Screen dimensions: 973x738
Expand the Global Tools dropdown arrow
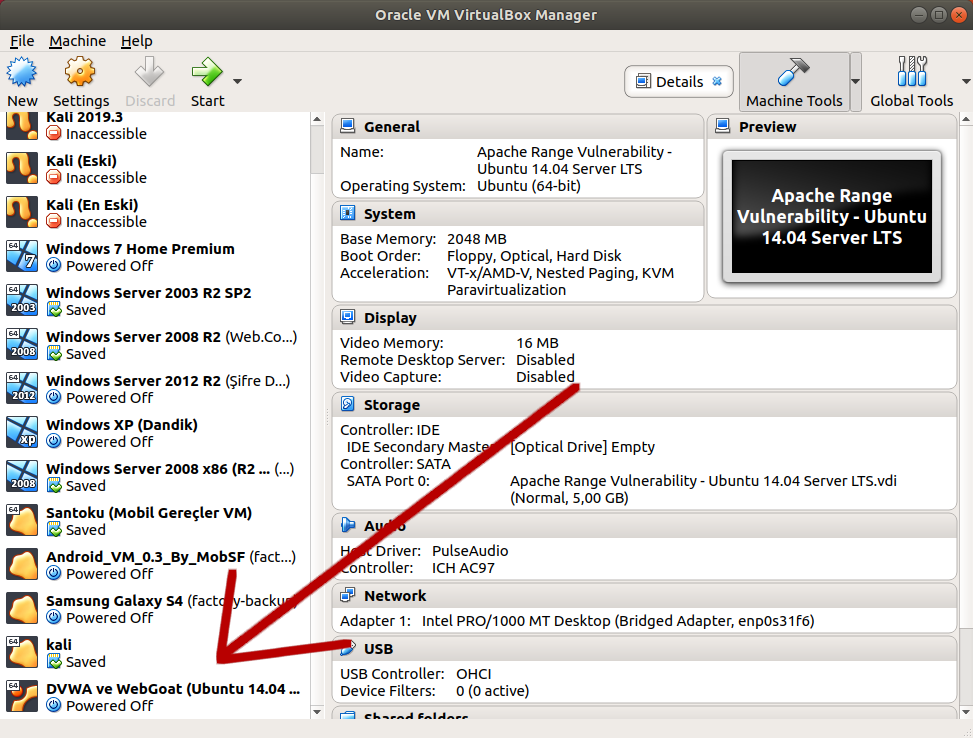pyautogui.click(x=966, y=81)
